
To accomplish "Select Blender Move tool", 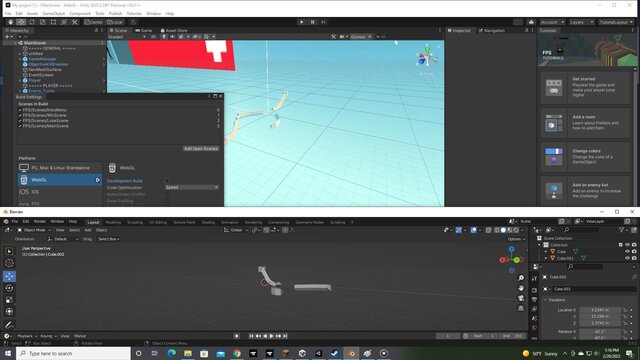I will (9, 276).
